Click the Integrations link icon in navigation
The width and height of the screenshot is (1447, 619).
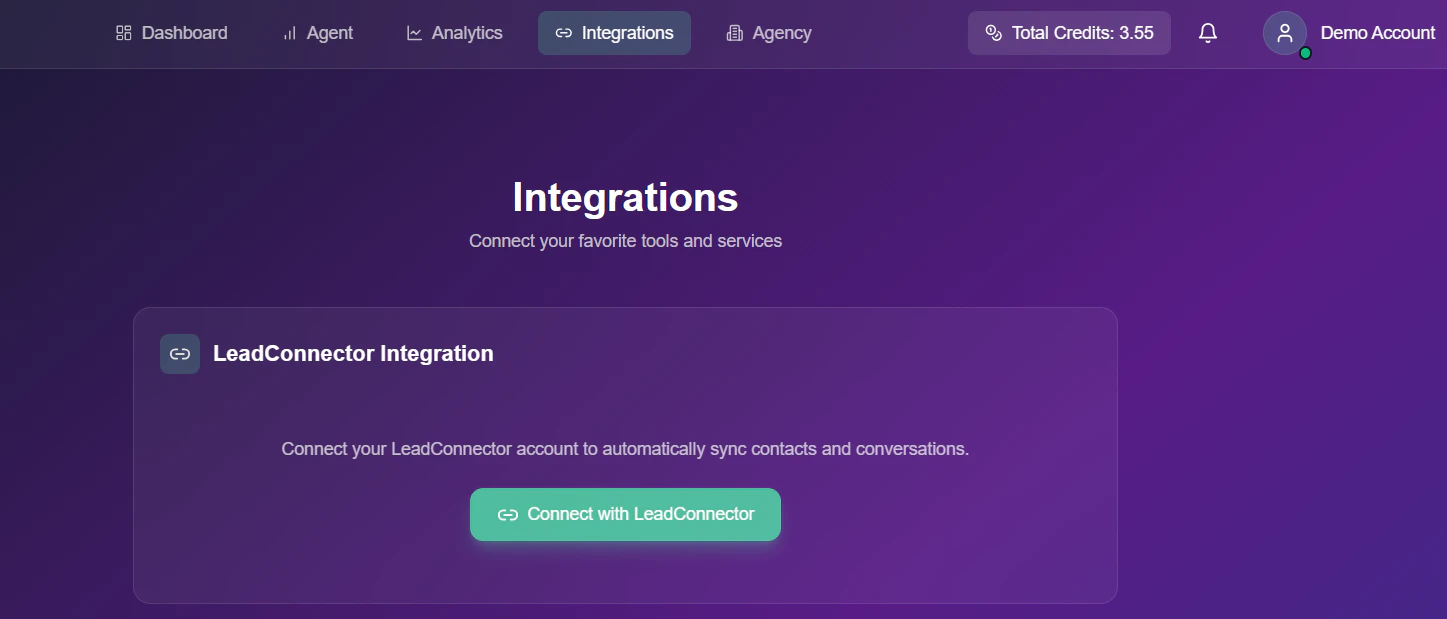[564, 32]
